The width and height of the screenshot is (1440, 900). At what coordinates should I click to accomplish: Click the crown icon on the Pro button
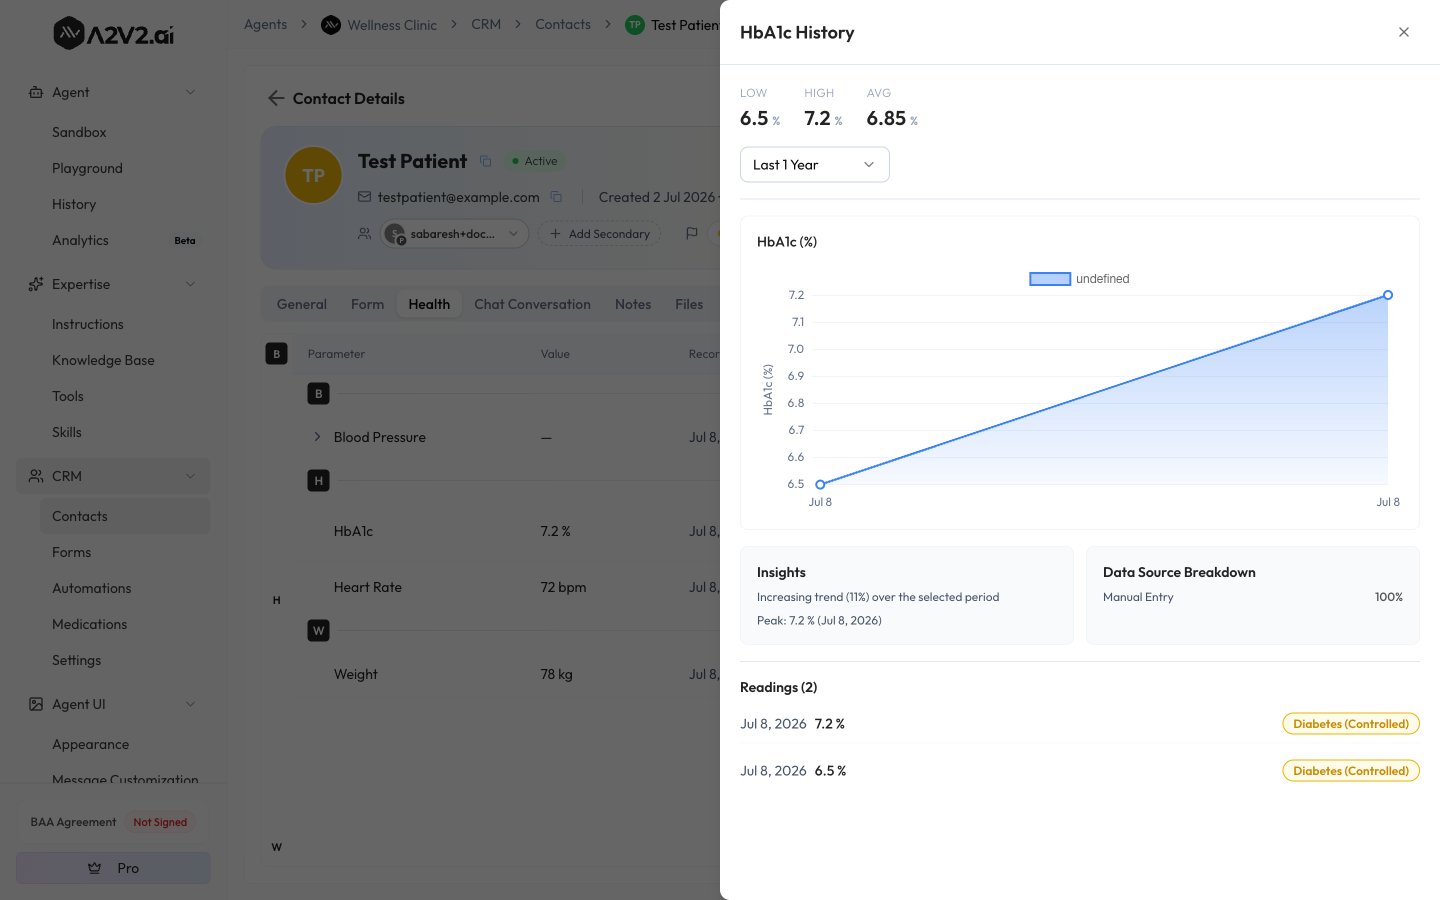95,868
